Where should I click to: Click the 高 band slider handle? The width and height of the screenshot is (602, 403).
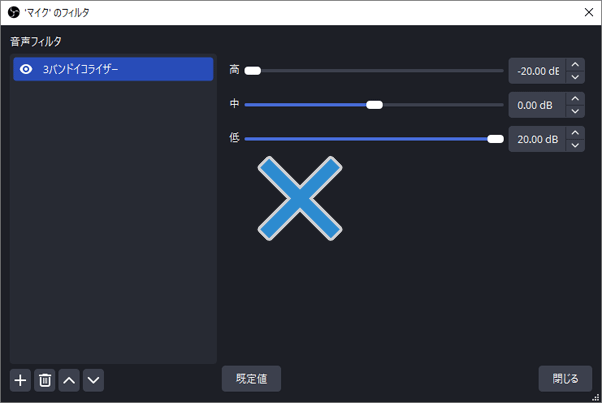[253, 71]
